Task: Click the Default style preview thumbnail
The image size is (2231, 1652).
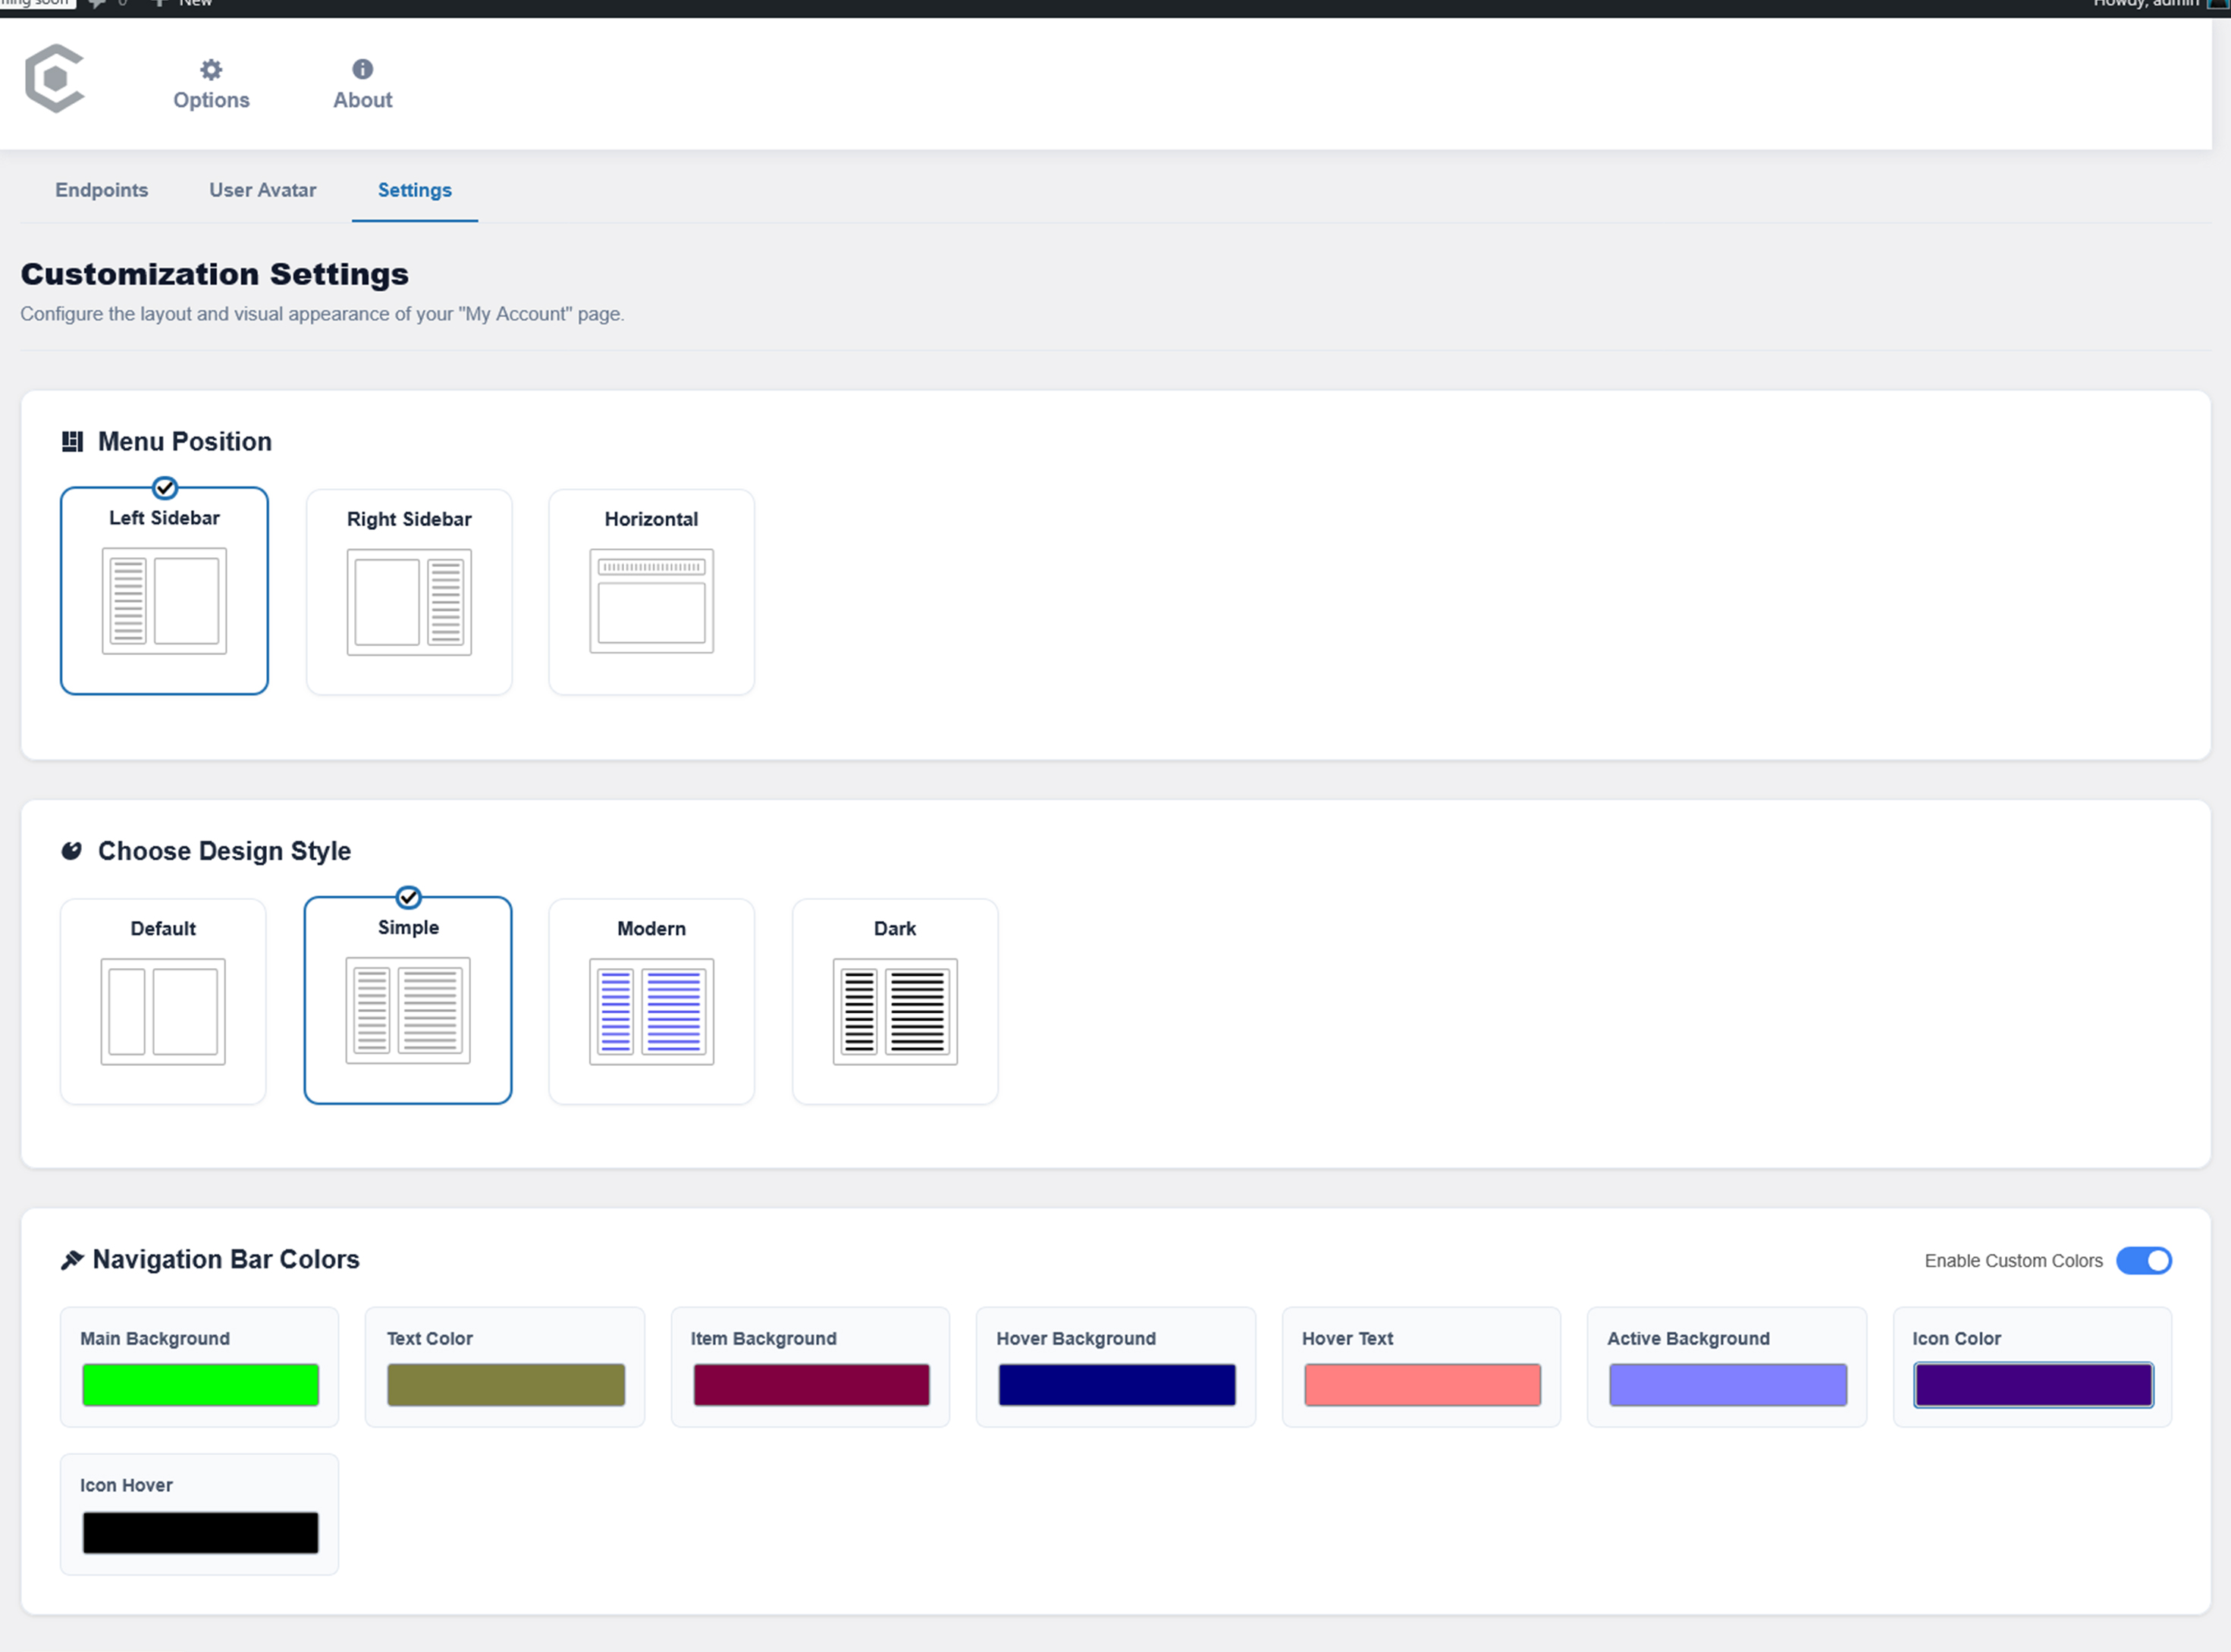Action: tap(163, 1011)
